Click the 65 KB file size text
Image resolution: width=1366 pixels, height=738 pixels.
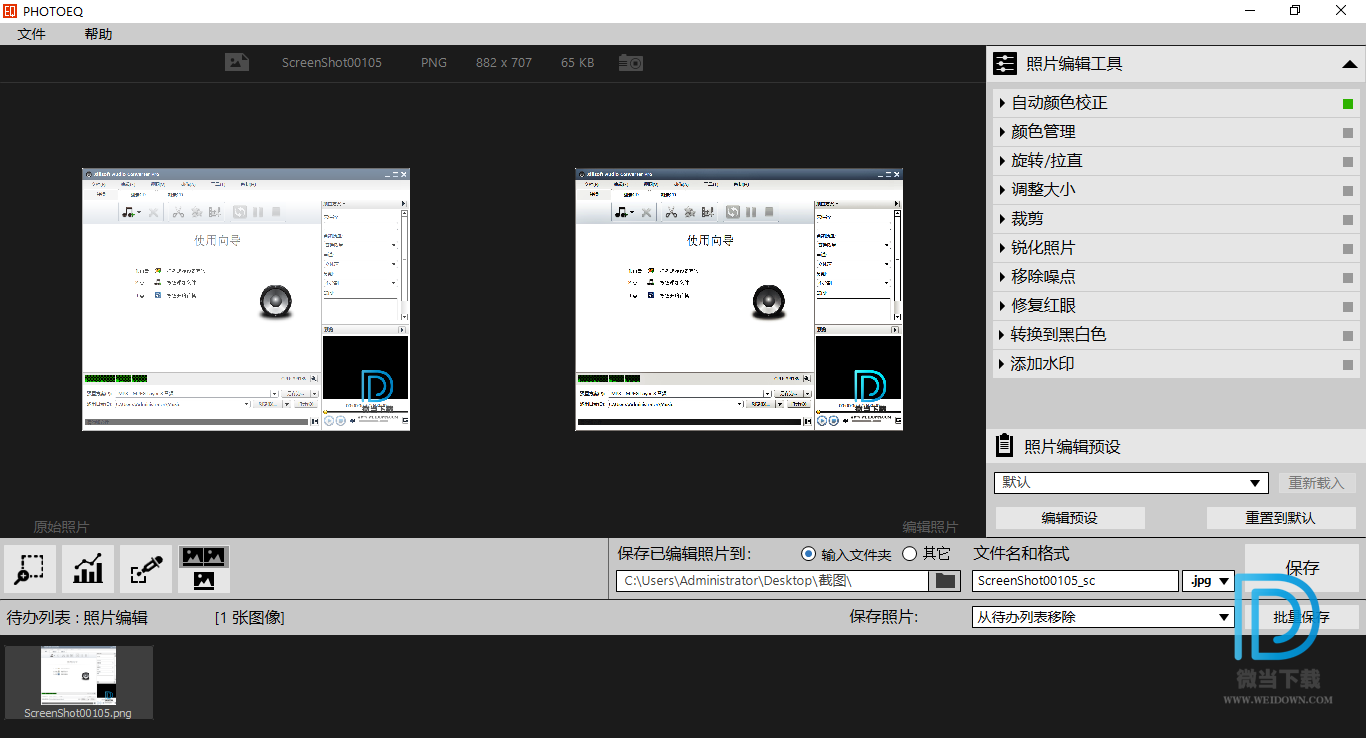tap(578, 62)
